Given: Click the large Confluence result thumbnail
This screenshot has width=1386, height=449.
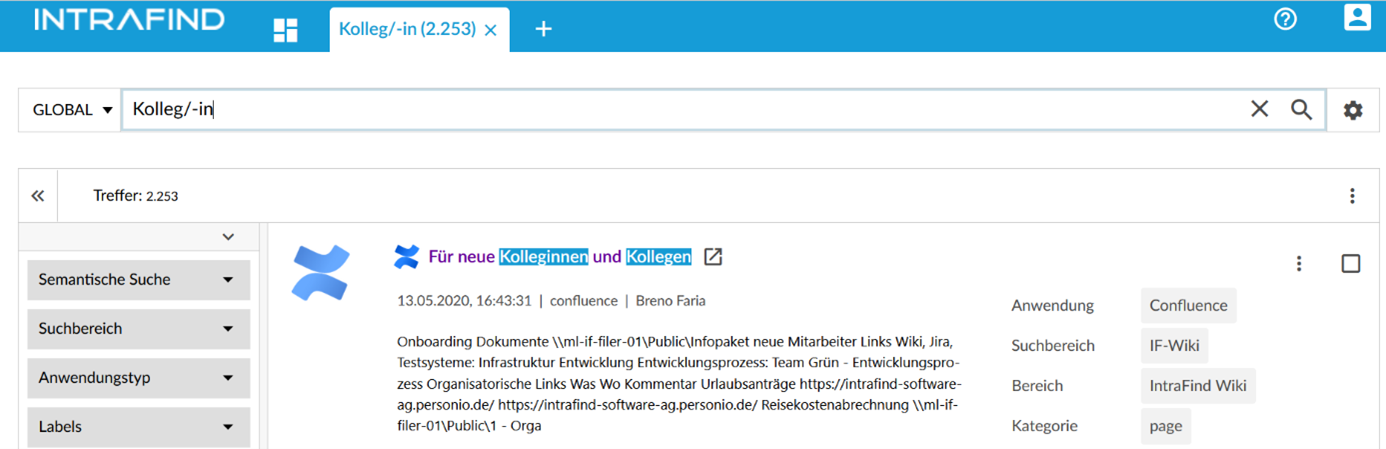Looking at the screenshot, I should [x=321, y=272].
